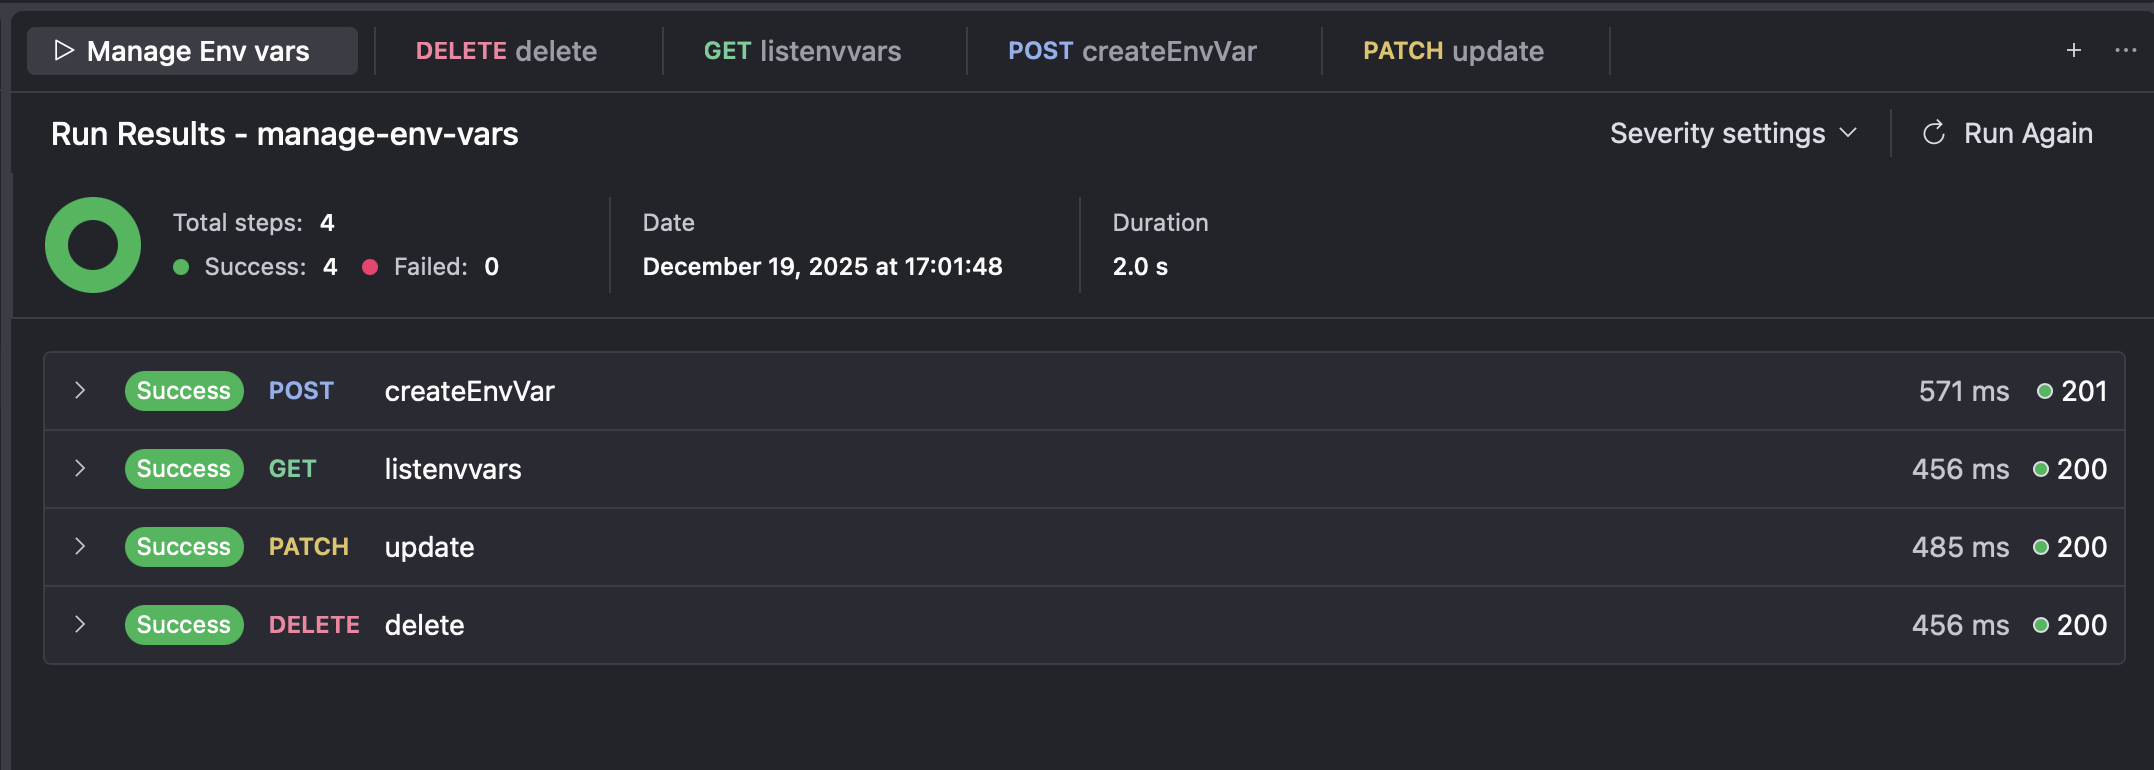Open the POST createEnvVar tab
Viewport: 2154px width, 770px height.
(x=1132, y=51)
